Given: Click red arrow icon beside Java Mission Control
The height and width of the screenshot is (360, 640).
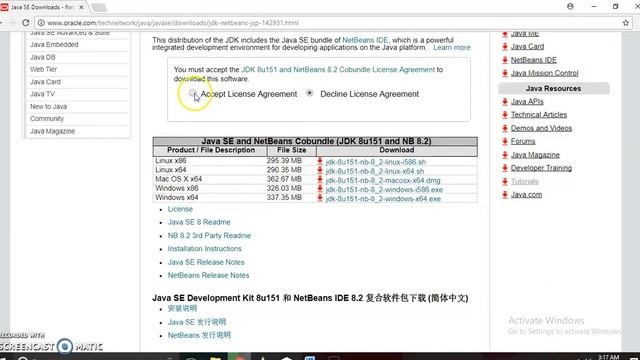Looking at the screenshot, I should click(505, 73).
